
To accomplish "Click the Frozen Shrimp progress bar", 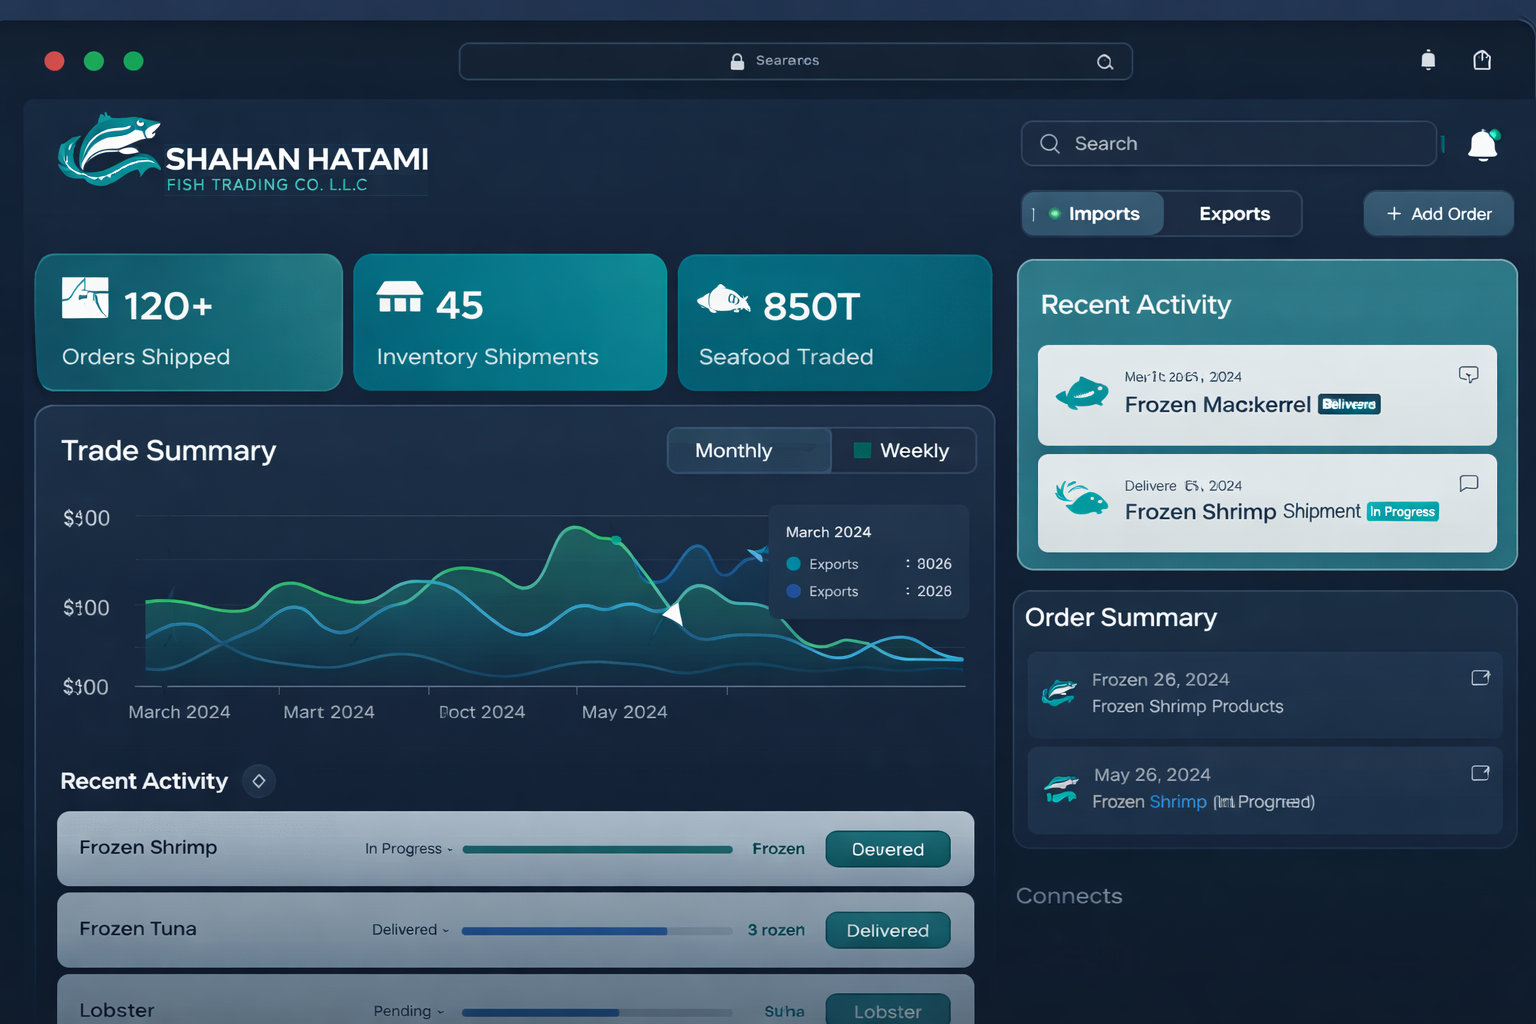I will pyautogui.click(x=597, y=850).
